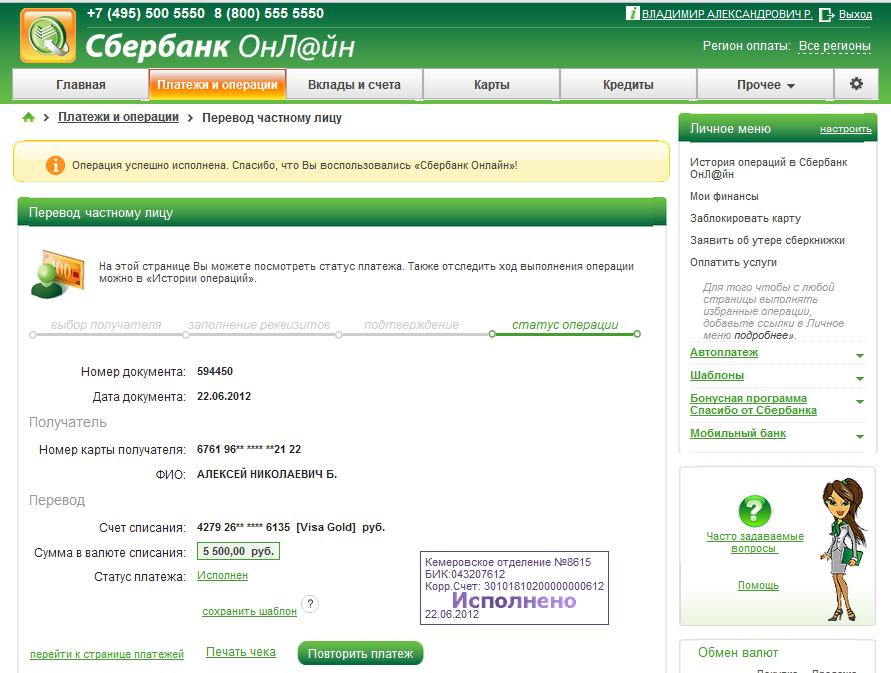This screenshot has width=891, height=673.
Task: Click the info icon beside the user name
Action: pyautogui.click(x=632, y=13)
